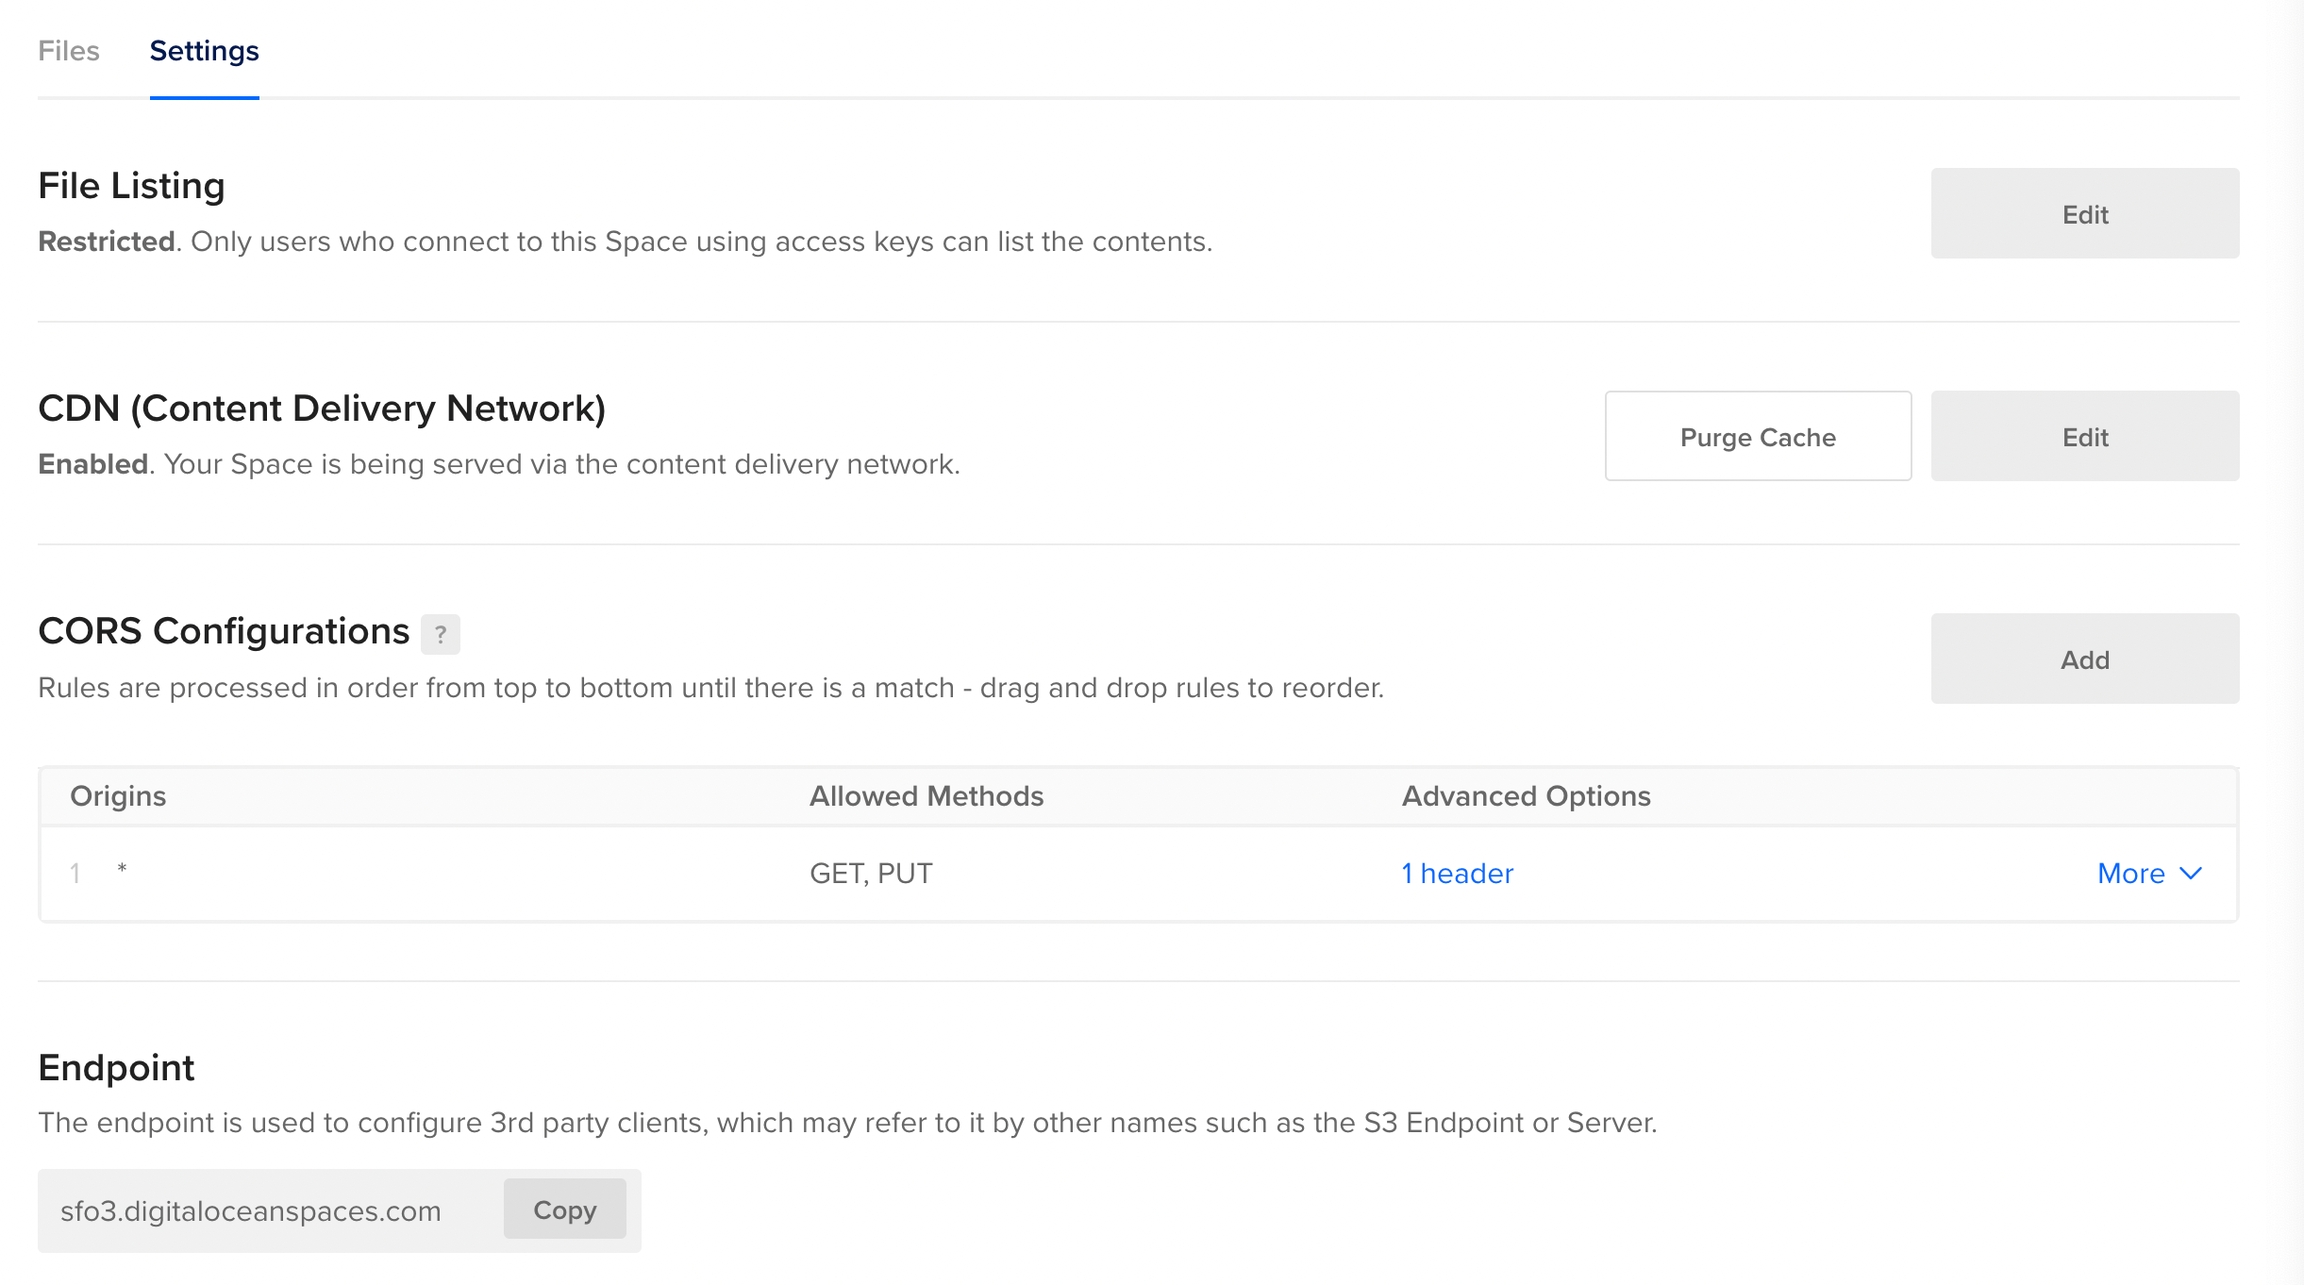
Task: Click the Allowed Methods column header
Action: pyautogui.click(x=926, y=796)
